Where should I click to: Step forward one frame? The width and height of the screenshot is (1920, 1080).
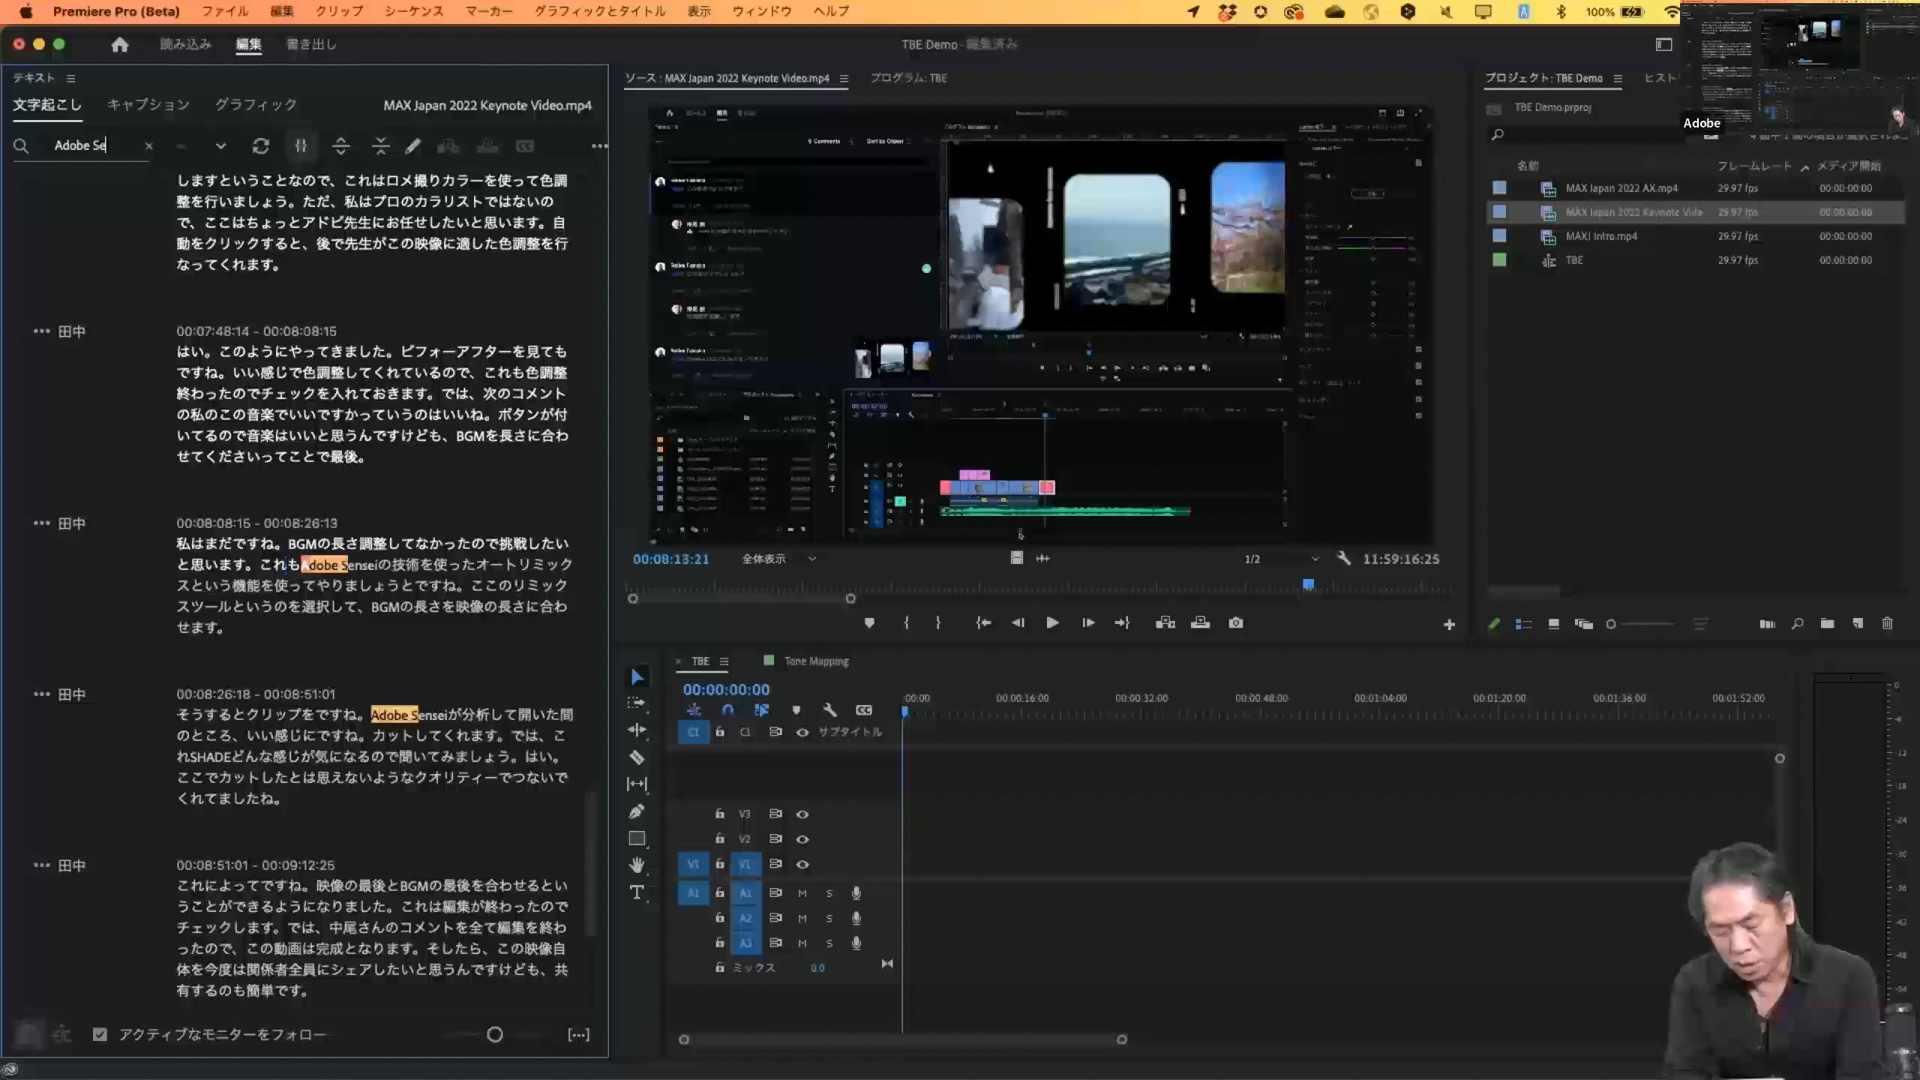(x=1088, y=623)
